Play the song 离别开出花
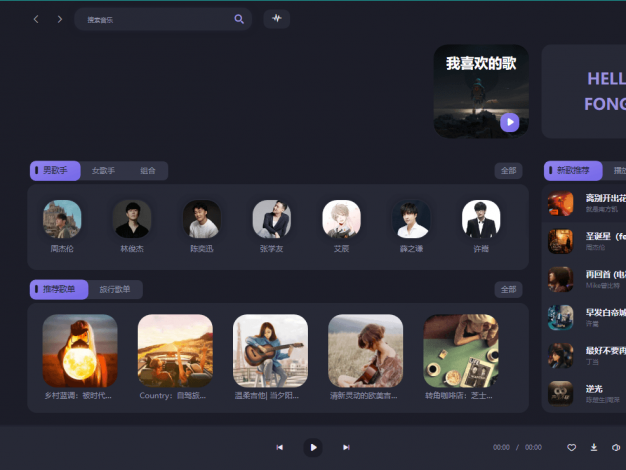 pyautogui.click(x=586, y=203)
